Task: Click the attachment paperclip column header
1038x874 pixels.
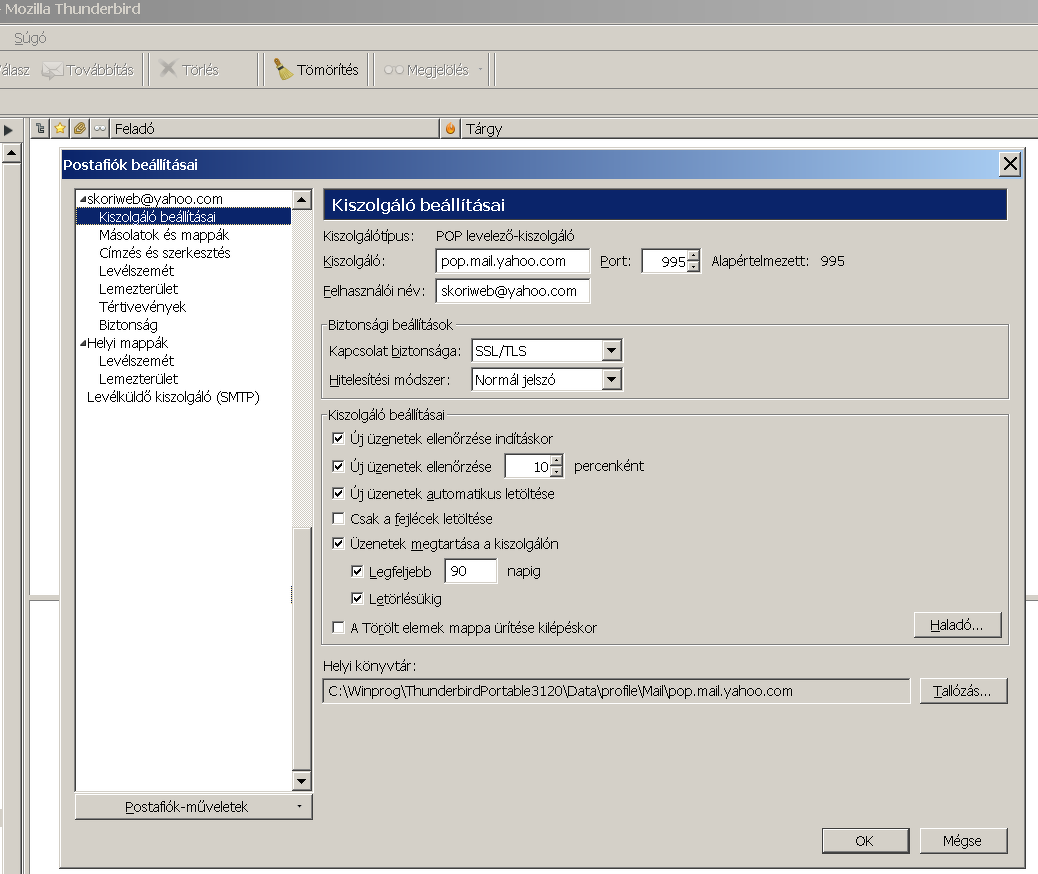Action: point(79,128)
